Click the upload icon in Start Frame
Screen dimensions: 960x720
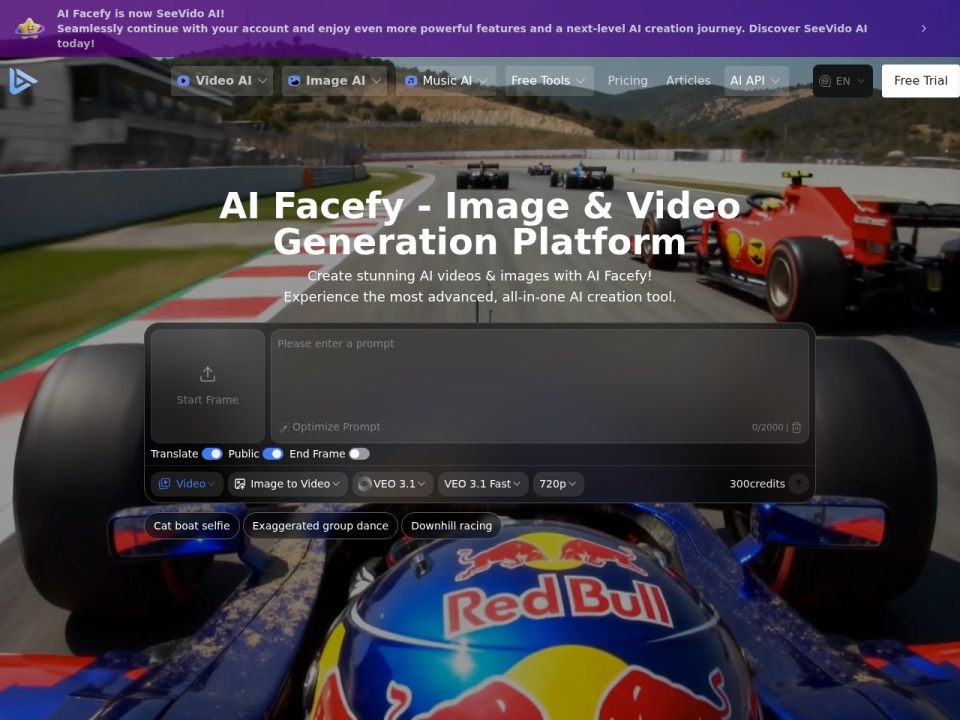pos(208,374)
